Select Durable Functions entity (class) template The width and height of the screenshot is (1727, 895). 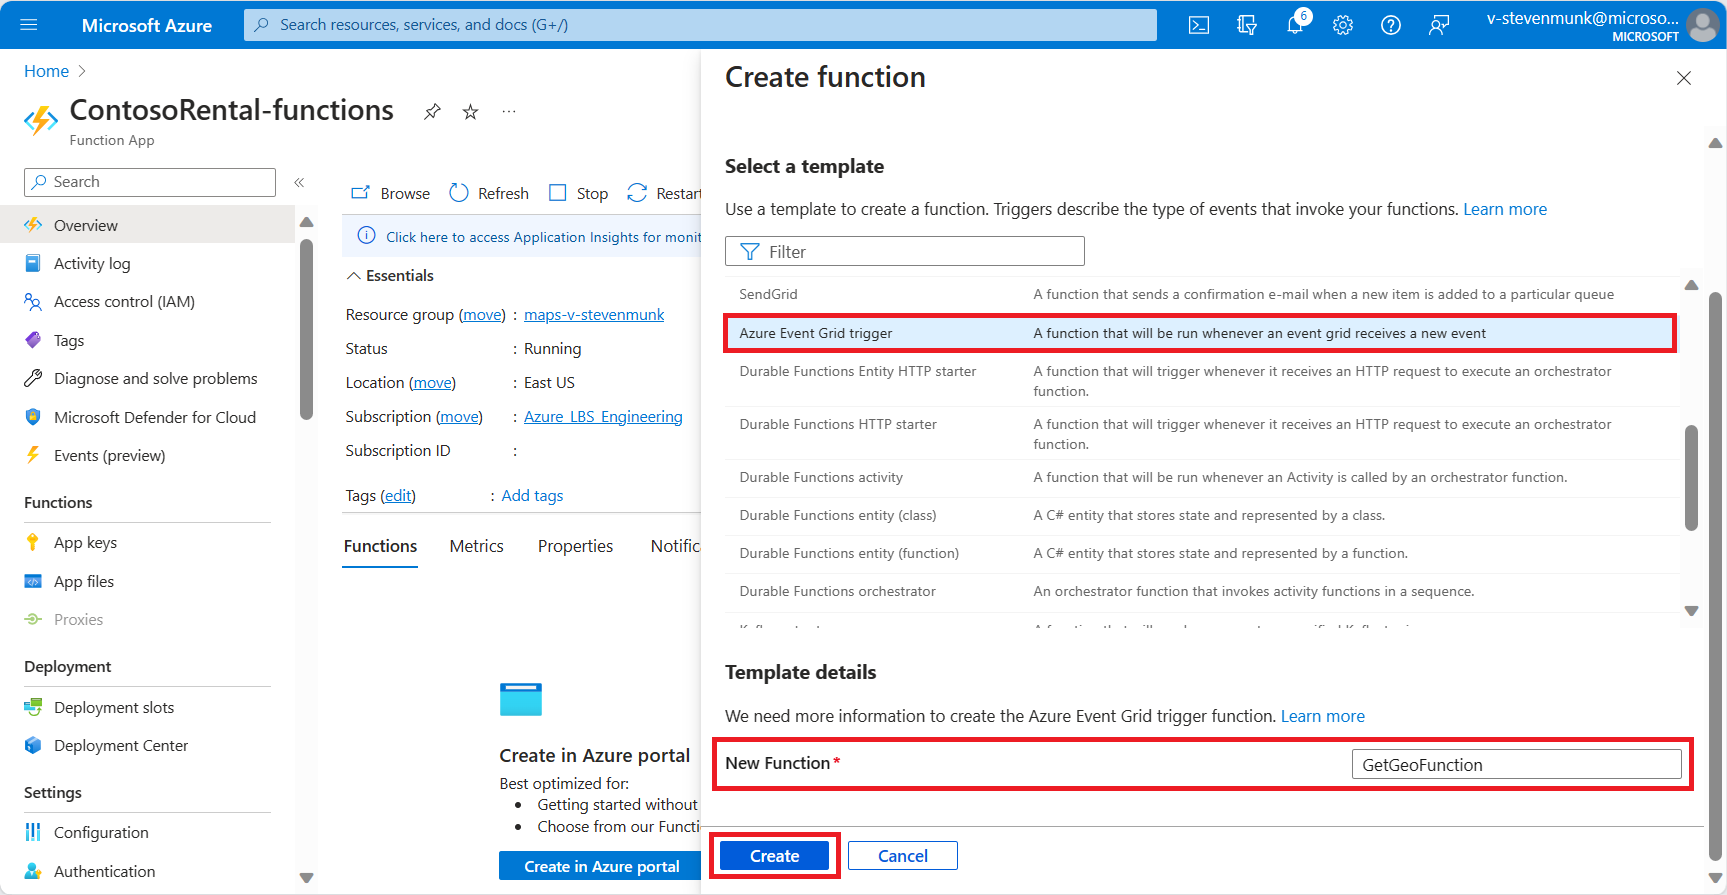[x=1203, y=515]
